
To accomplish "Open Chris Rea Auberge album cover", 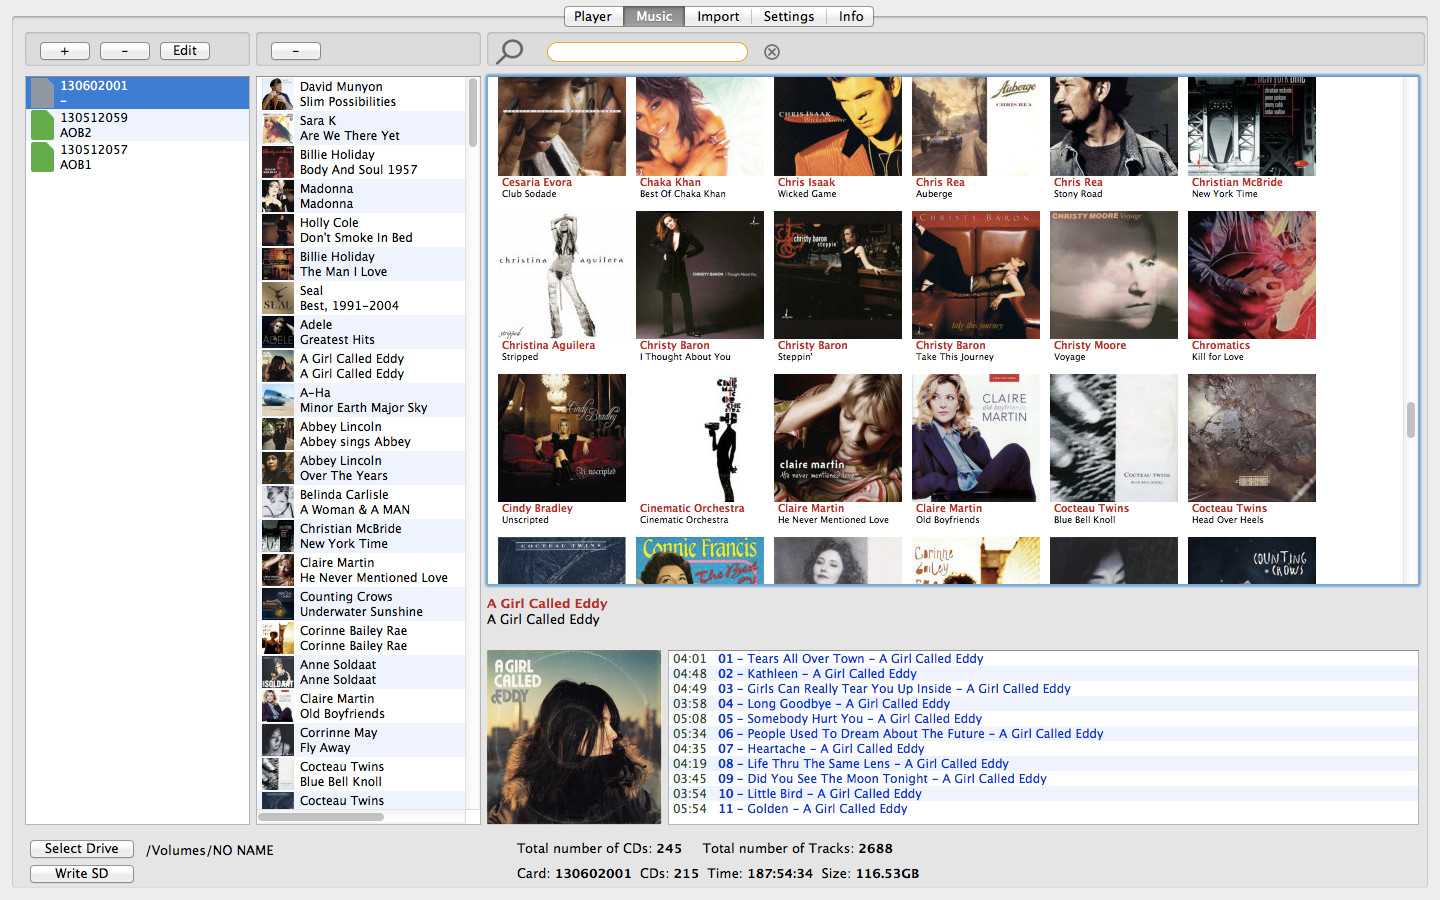I will [976, 126].
